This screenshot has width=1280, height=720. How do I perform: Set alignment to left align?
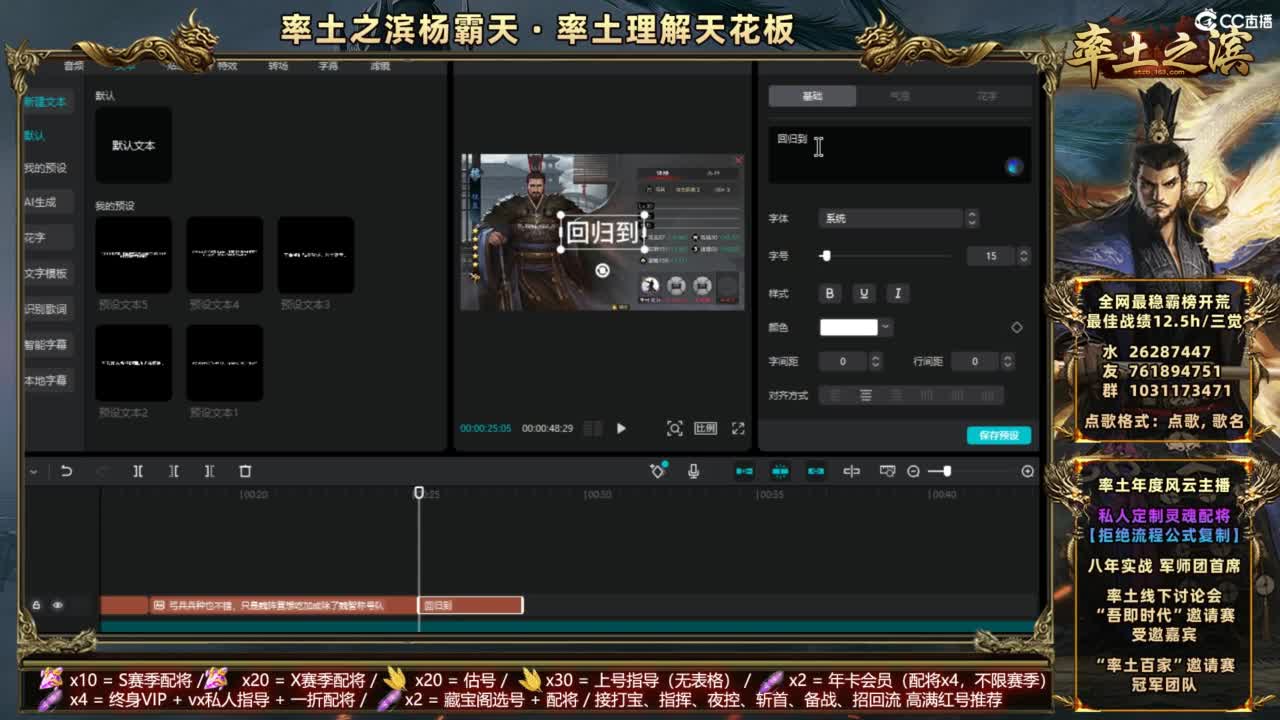(x=835, y=395)
